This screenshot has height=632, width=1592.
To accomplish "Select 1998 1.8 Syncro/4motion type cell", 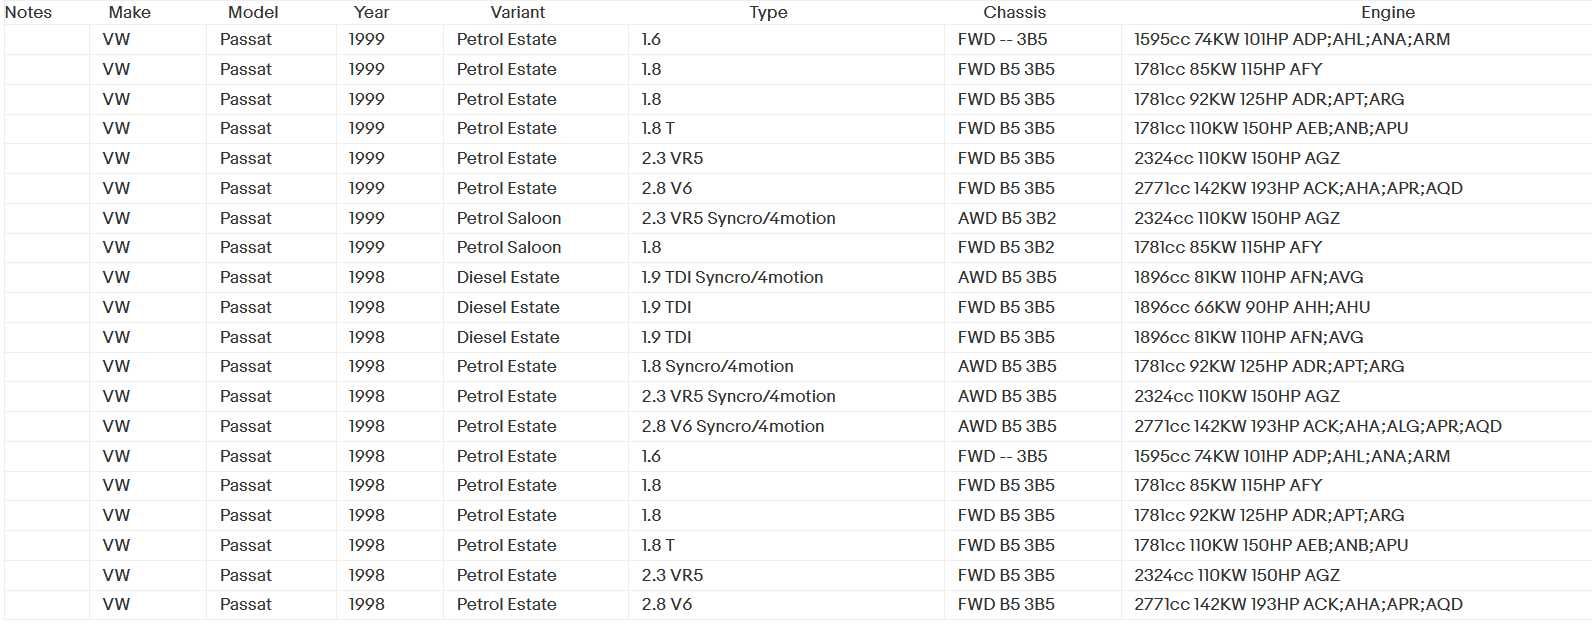I will (x=717, y=366).
